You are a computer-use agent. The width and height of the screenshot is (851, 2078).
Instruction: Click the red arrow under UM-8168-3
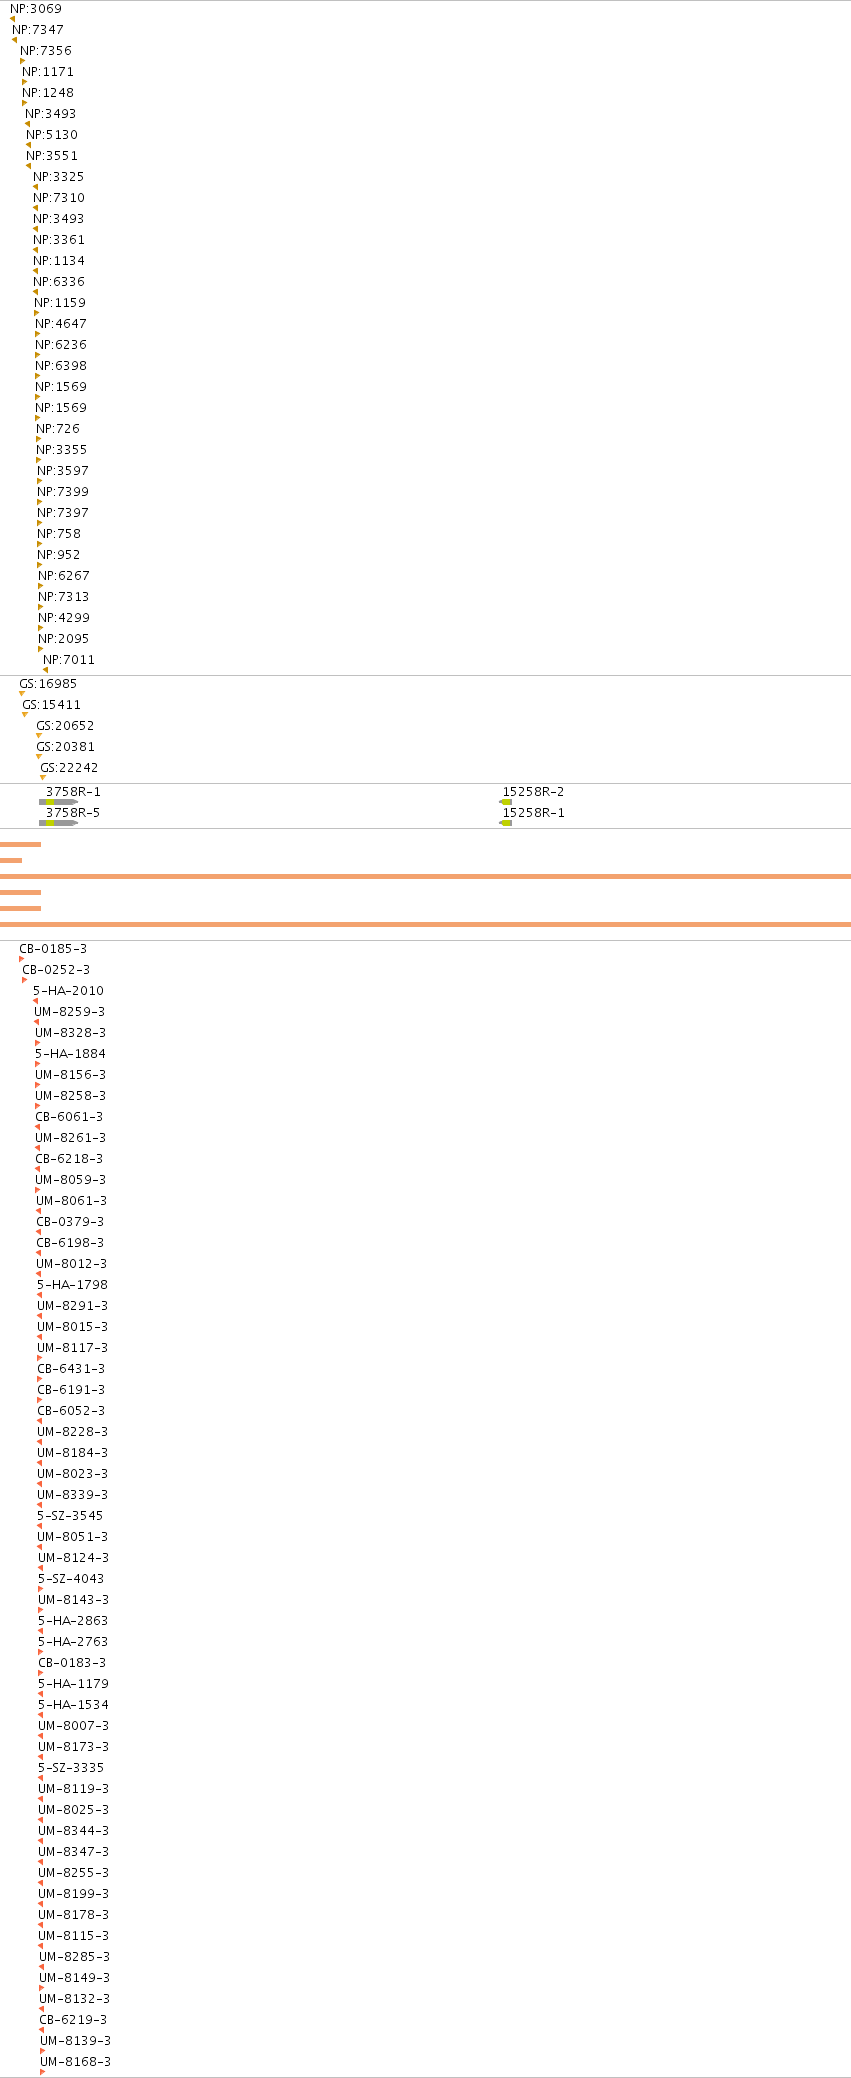coord(42,2072)
